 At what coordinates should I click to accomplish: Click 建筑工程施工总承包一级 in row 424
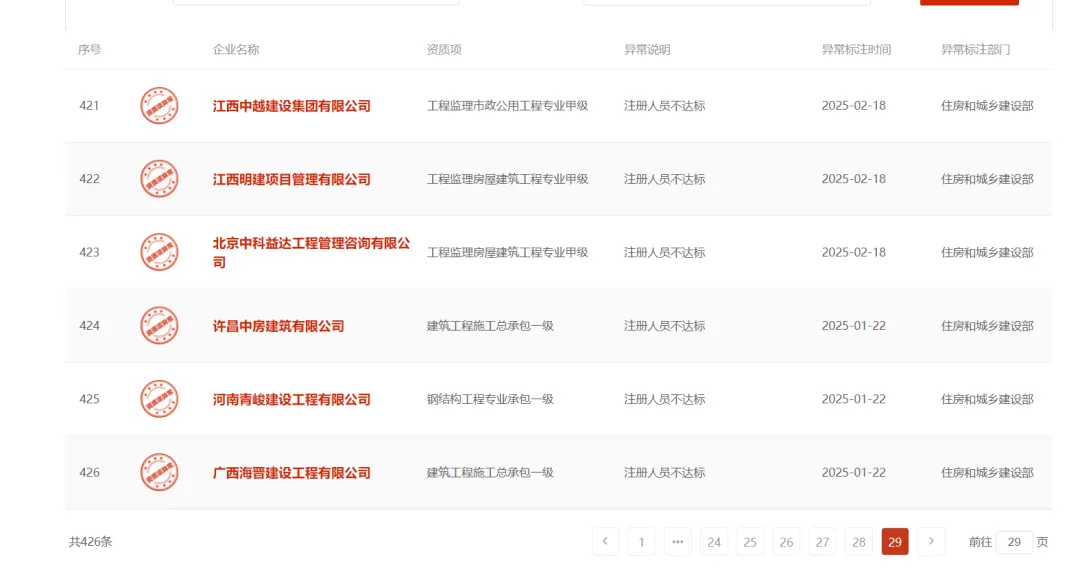490,326
